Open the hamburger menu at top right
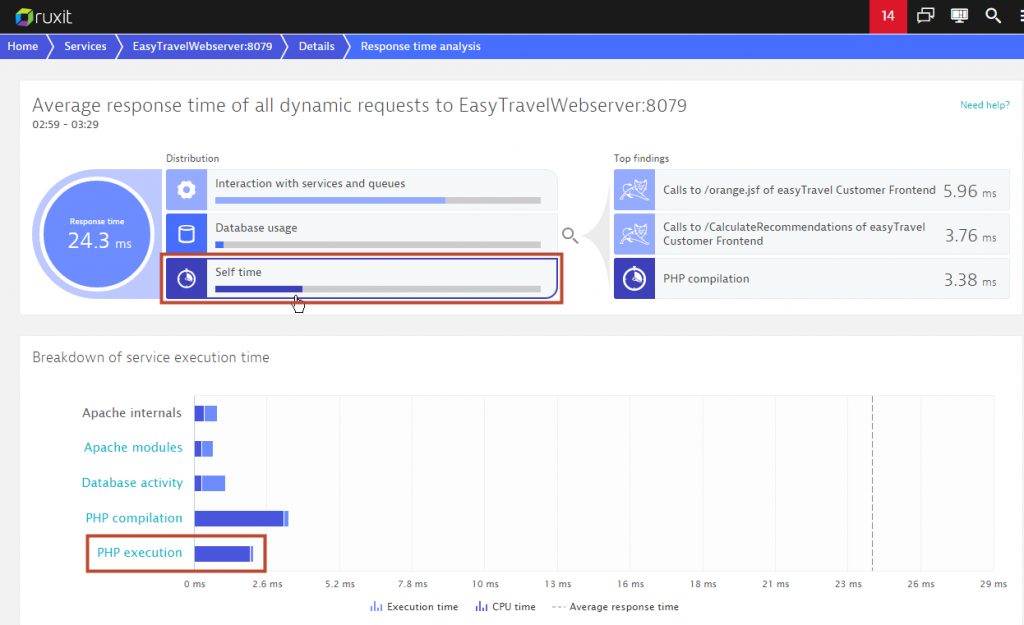This screenshot has height=625, width=1024. click(1021, 16)
